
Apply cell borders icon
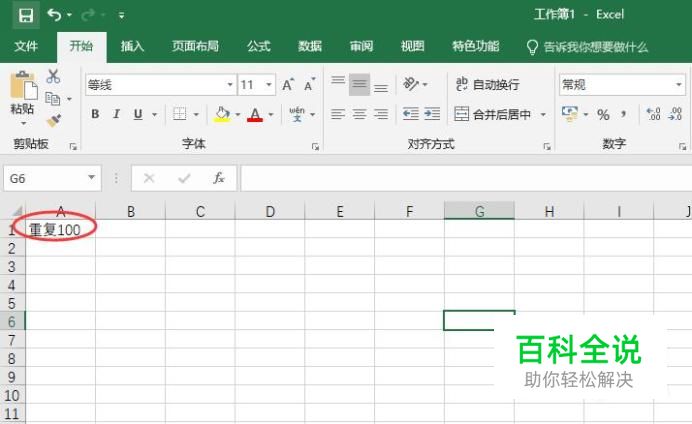click(180, 114)
